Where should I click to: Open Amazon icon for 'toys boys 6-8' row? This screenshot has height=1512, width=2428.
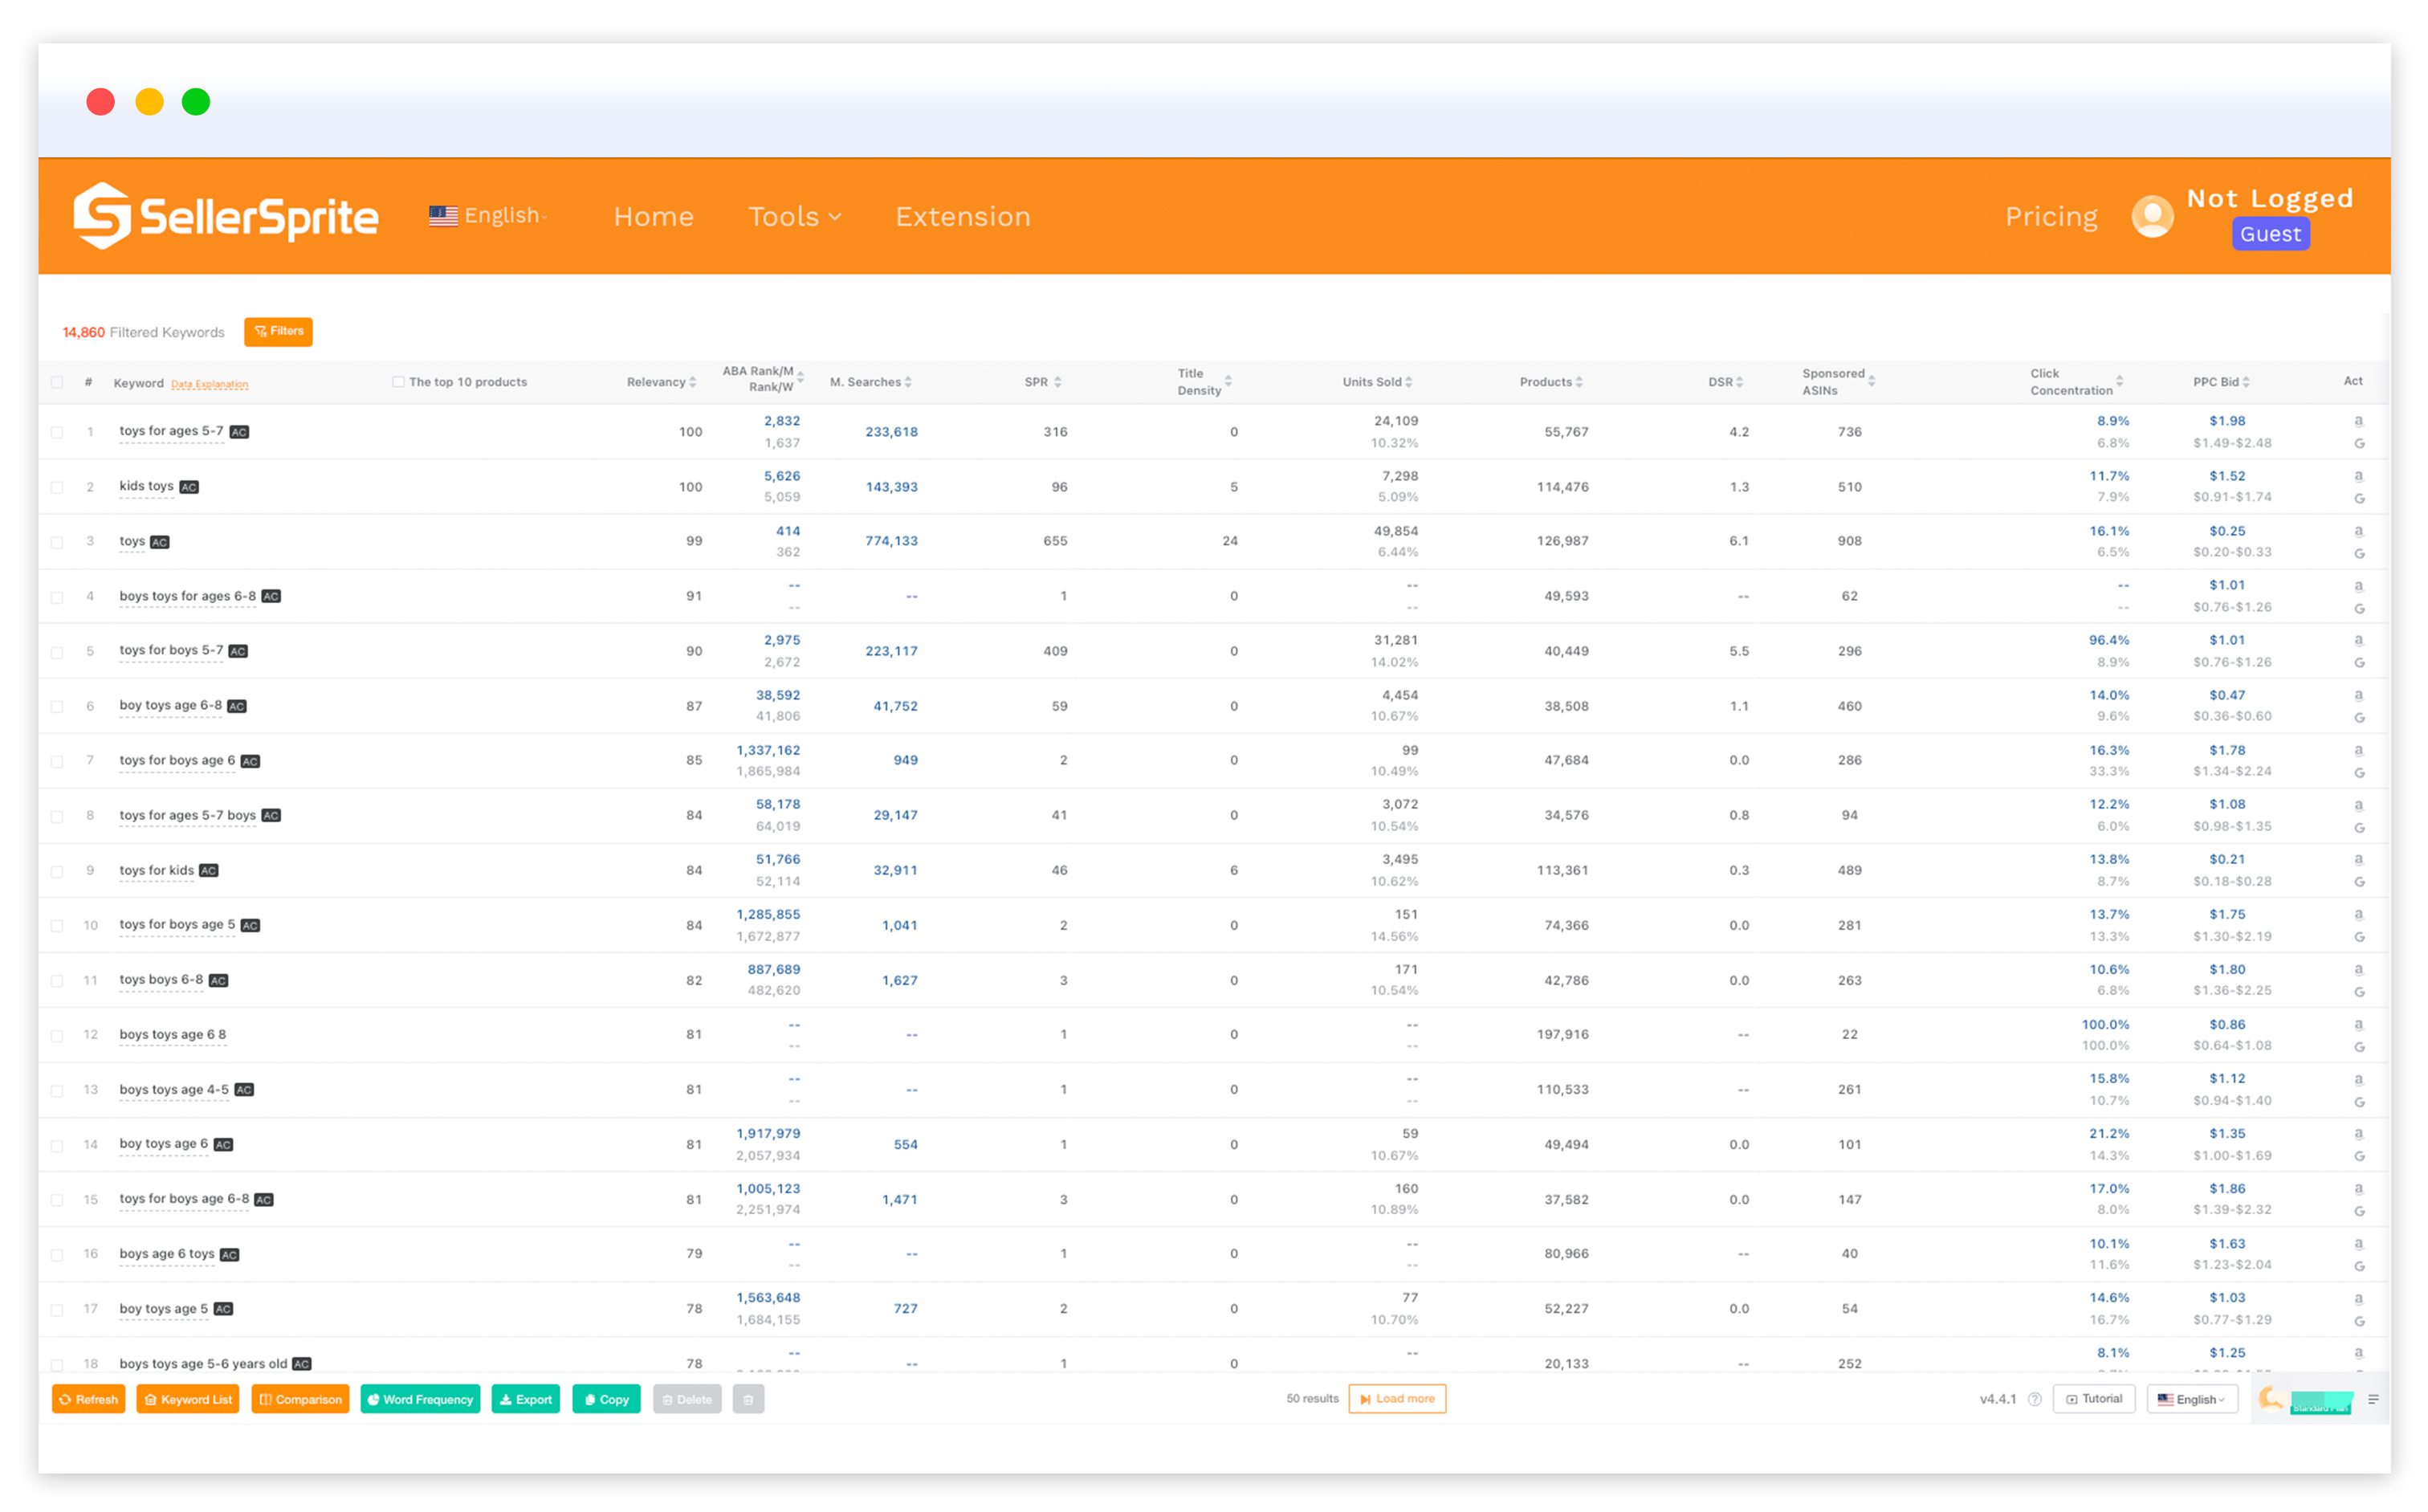[2358, 969]
